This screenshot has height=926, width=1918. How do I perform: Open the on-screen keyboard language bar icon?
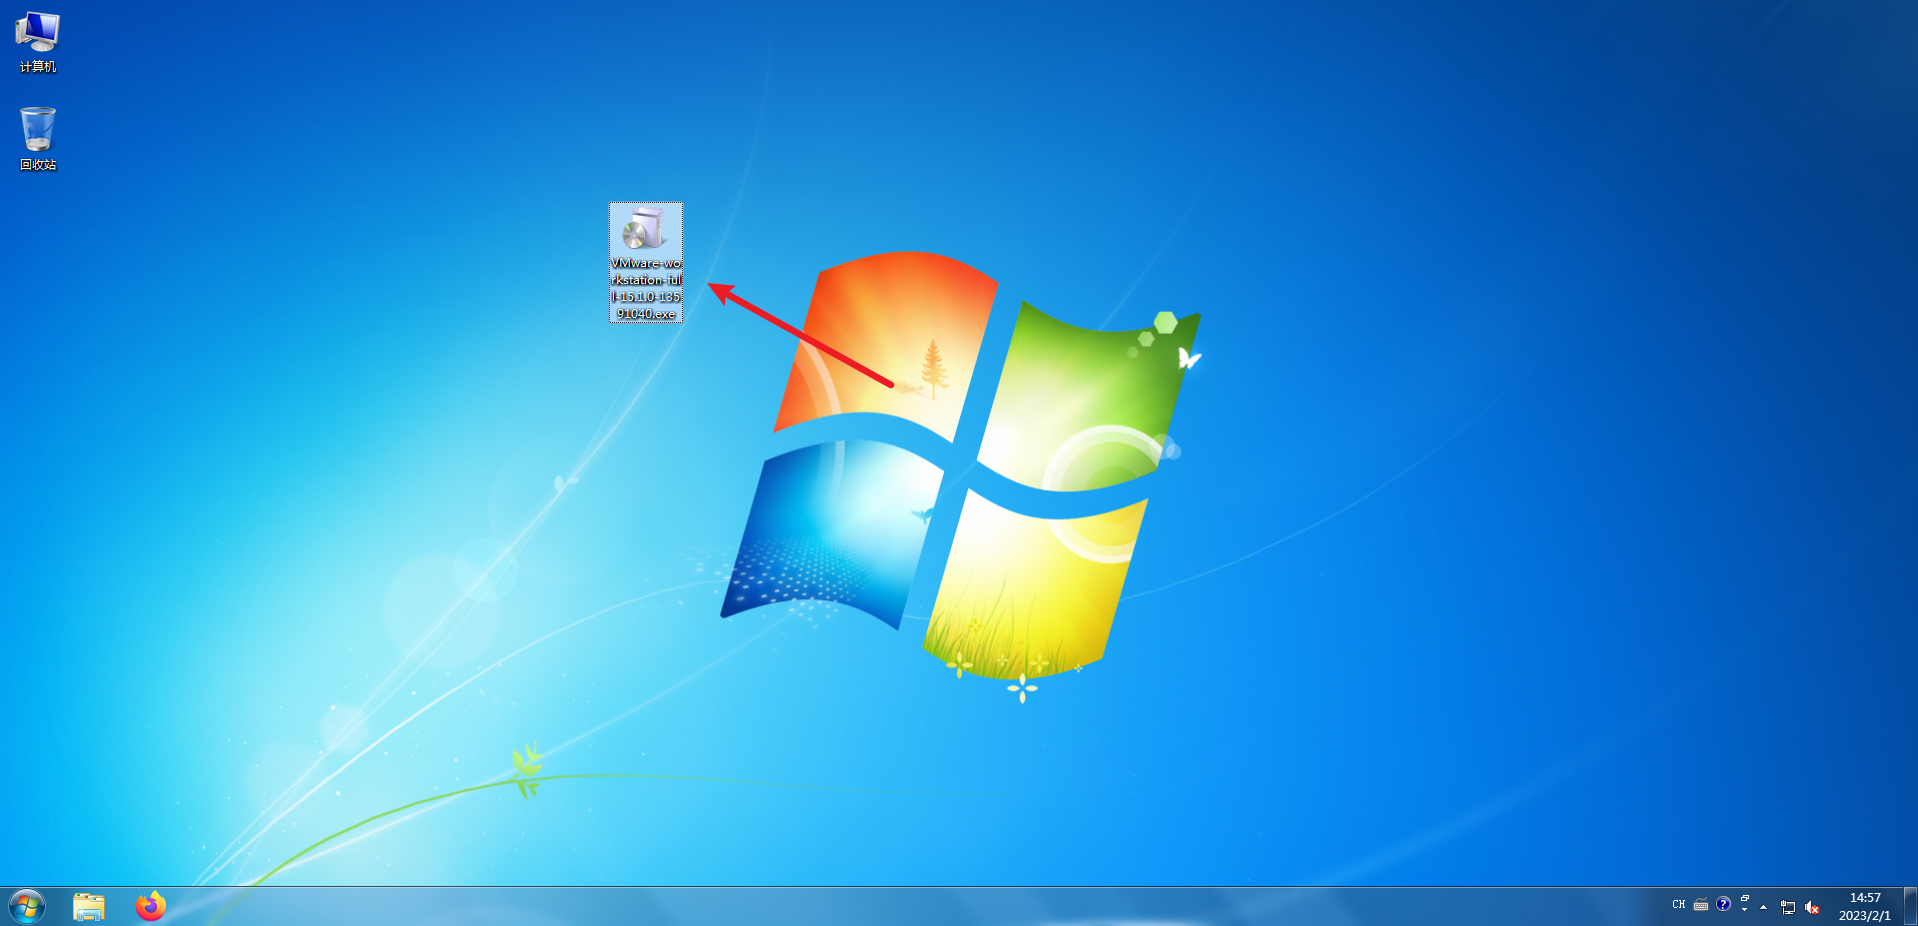[x=1701, y=904]
